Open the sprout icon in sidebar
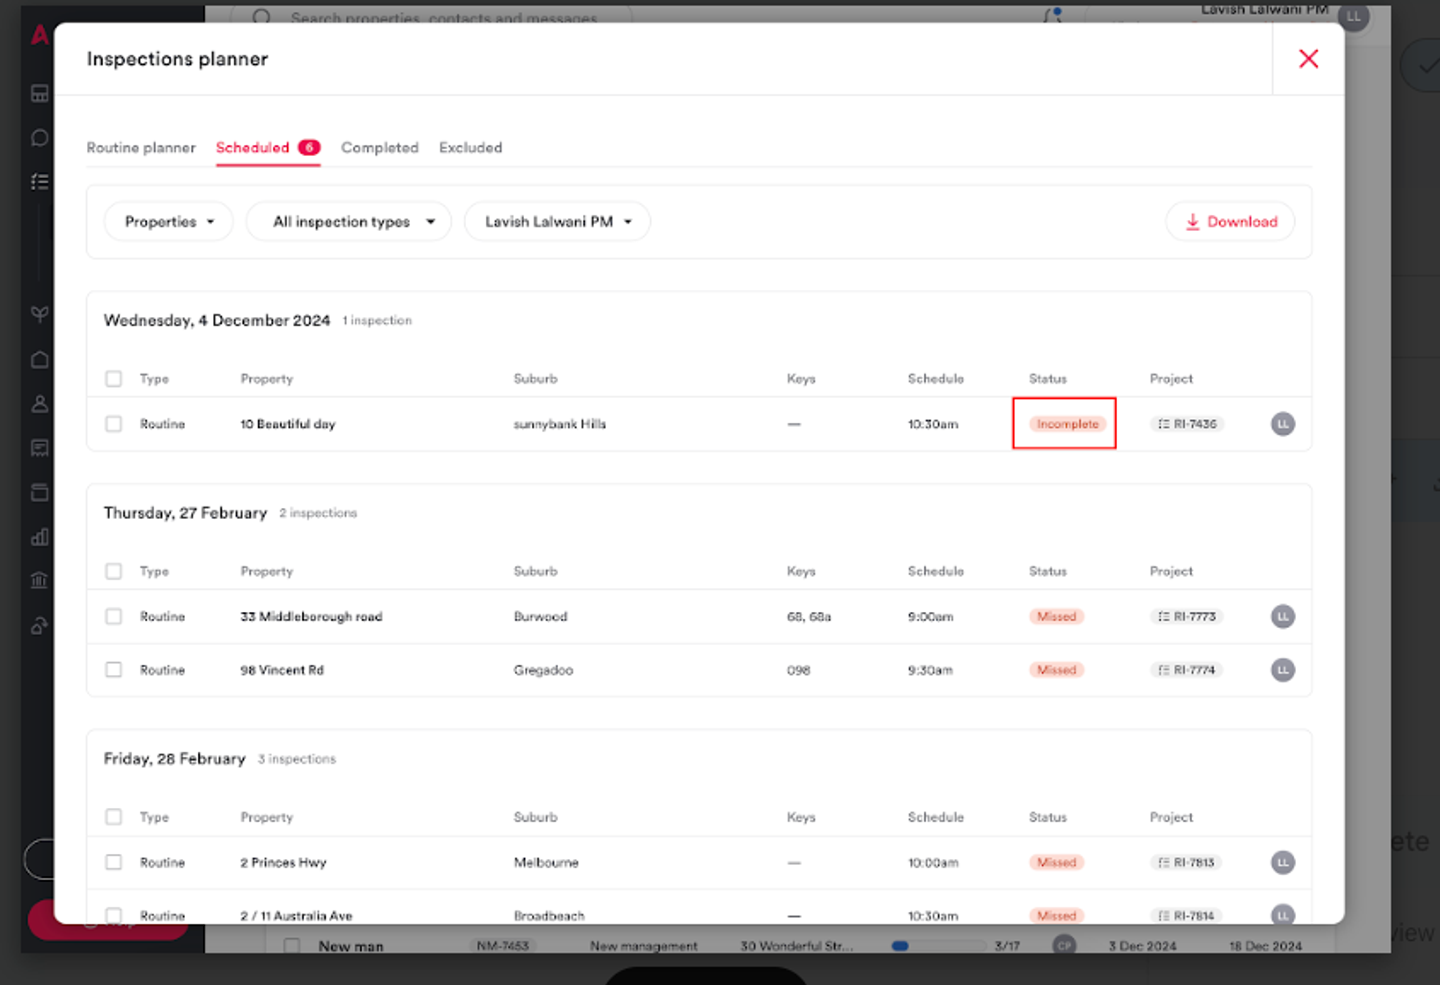The image size is (1440, 985). [40, 315]
